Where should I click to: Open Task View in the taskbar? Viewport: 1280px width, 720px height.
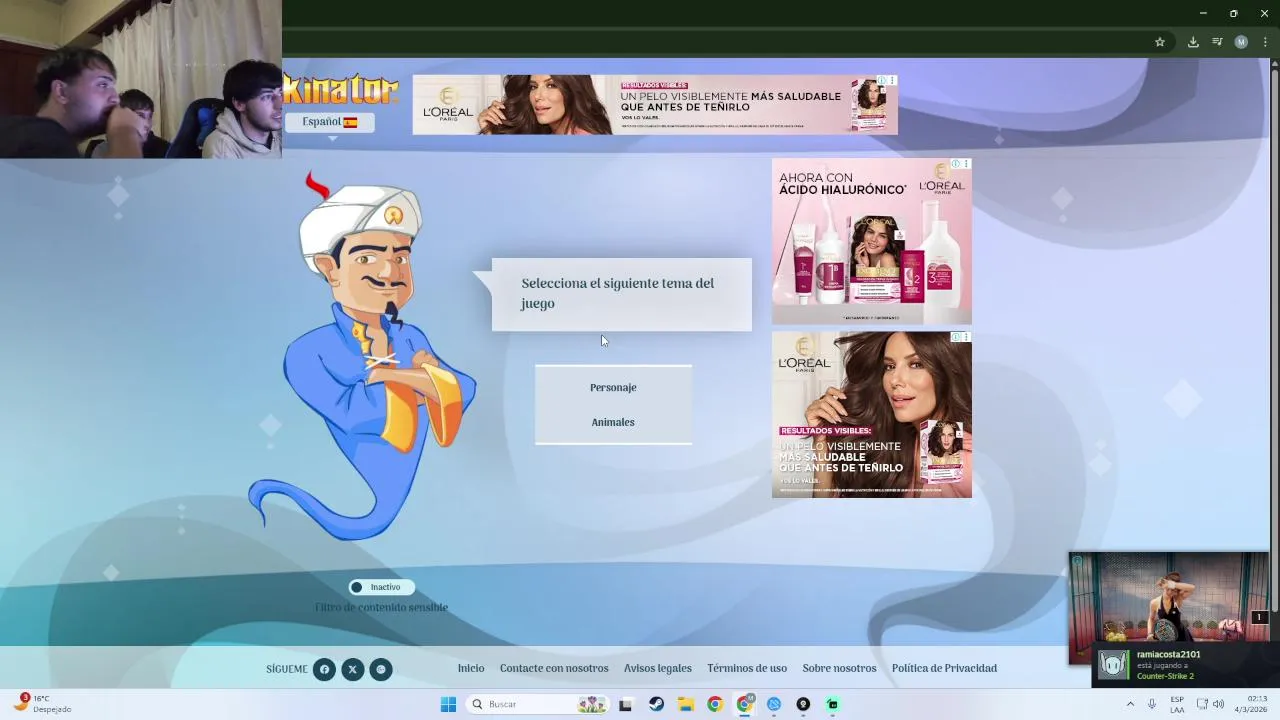coord(625,704)
